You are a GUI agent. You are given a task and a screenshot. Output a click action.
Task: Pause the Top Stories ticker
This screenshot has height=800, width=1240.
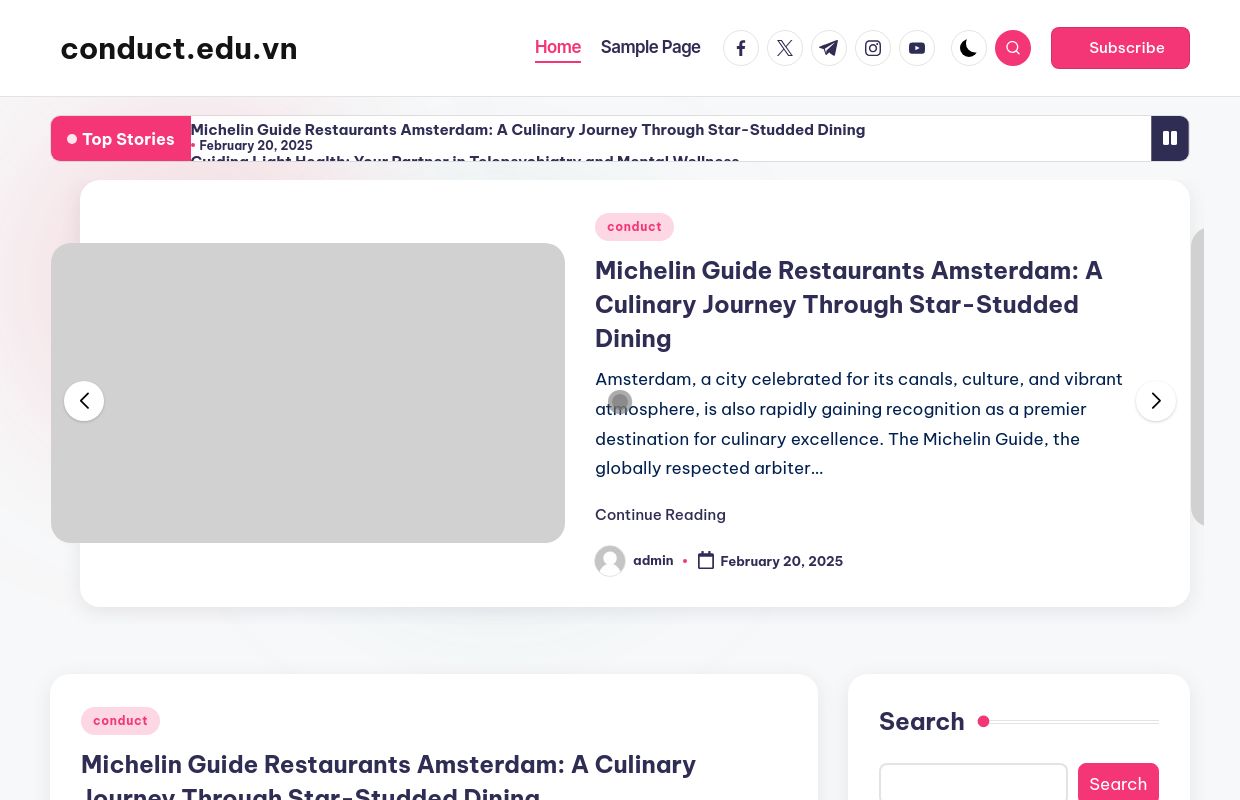1170,138
